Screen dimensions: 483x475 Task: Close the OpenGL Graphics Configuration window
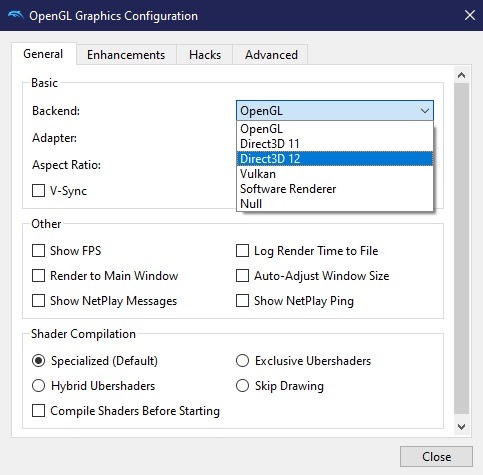470,15
